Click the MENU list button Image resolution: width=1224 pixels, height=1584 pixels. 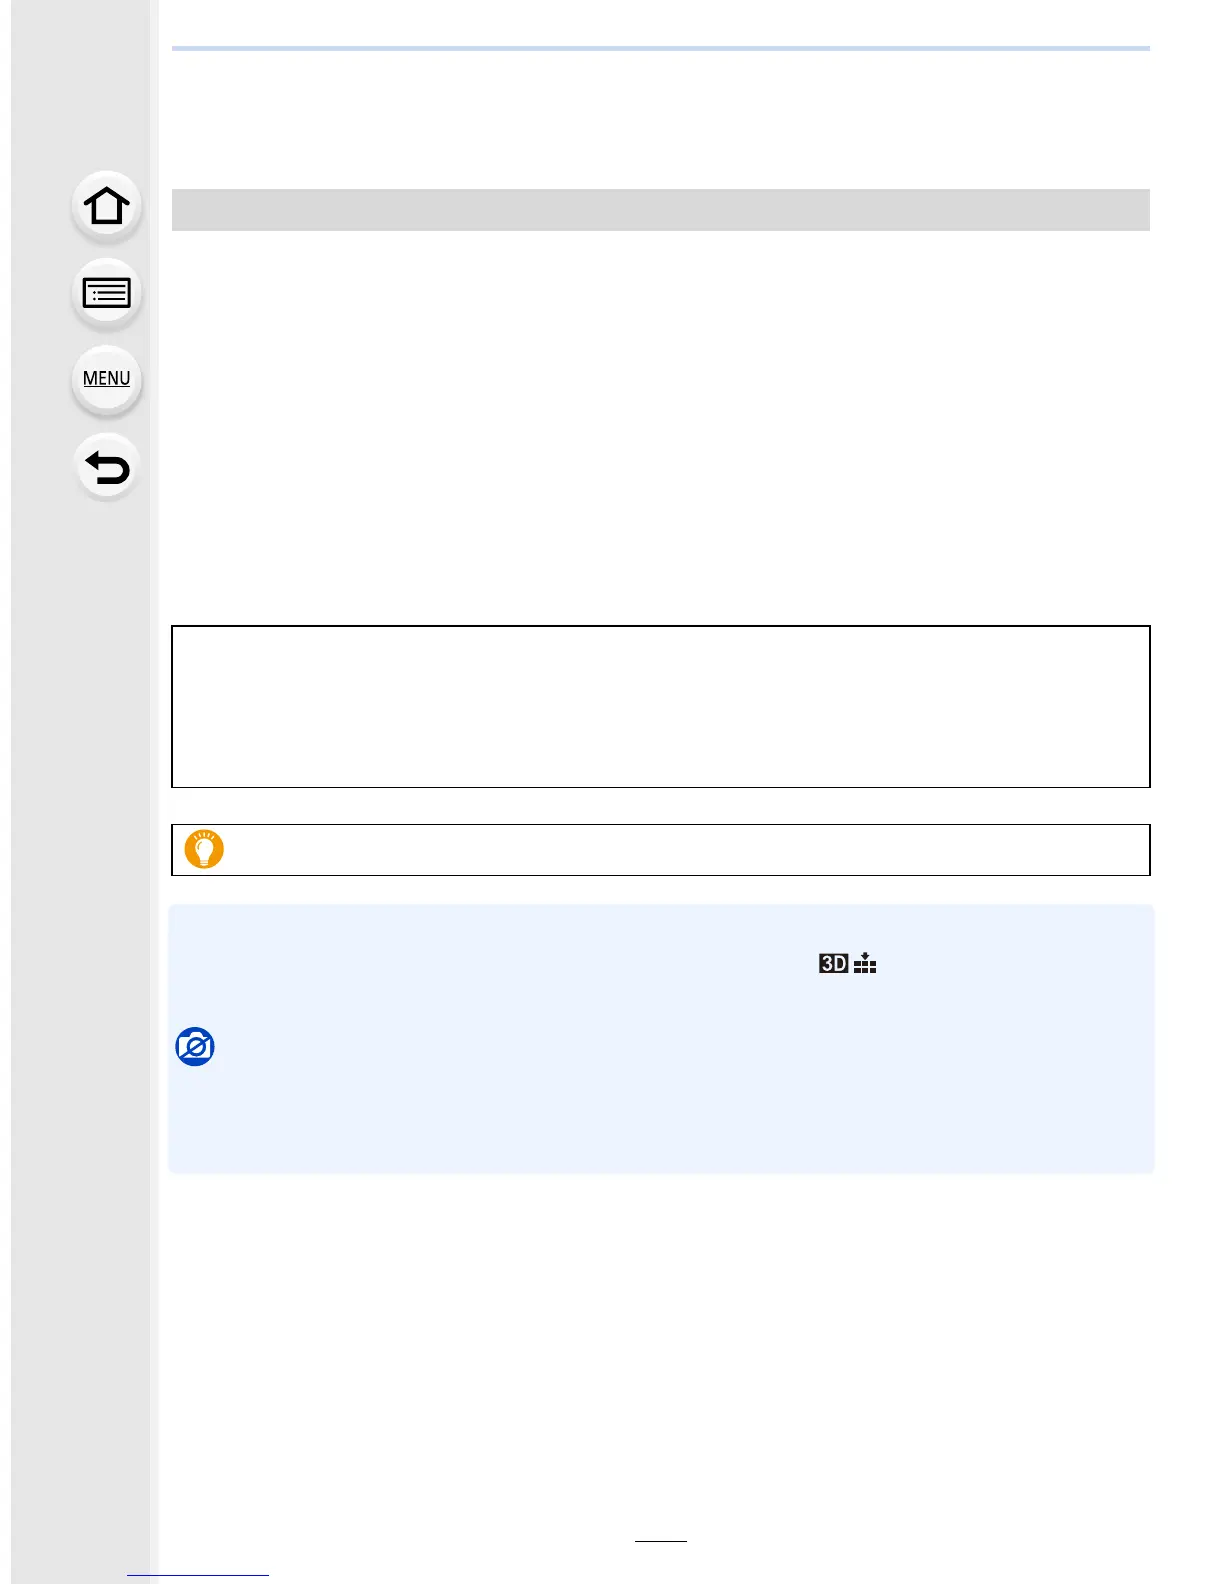click(106, 379)
